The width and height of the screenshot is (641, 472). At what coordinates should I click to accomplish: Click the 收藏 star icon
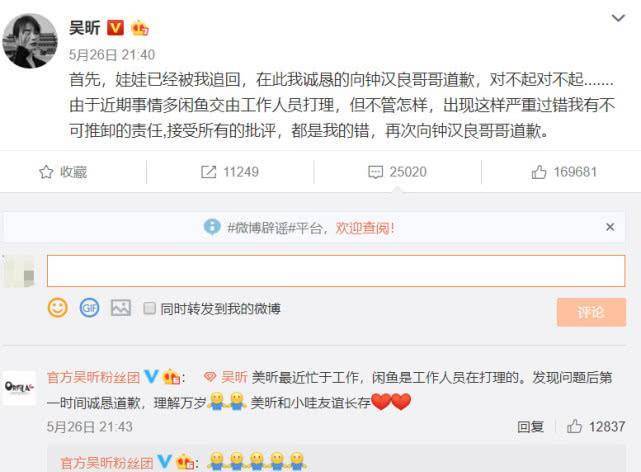tap(46, 172)
